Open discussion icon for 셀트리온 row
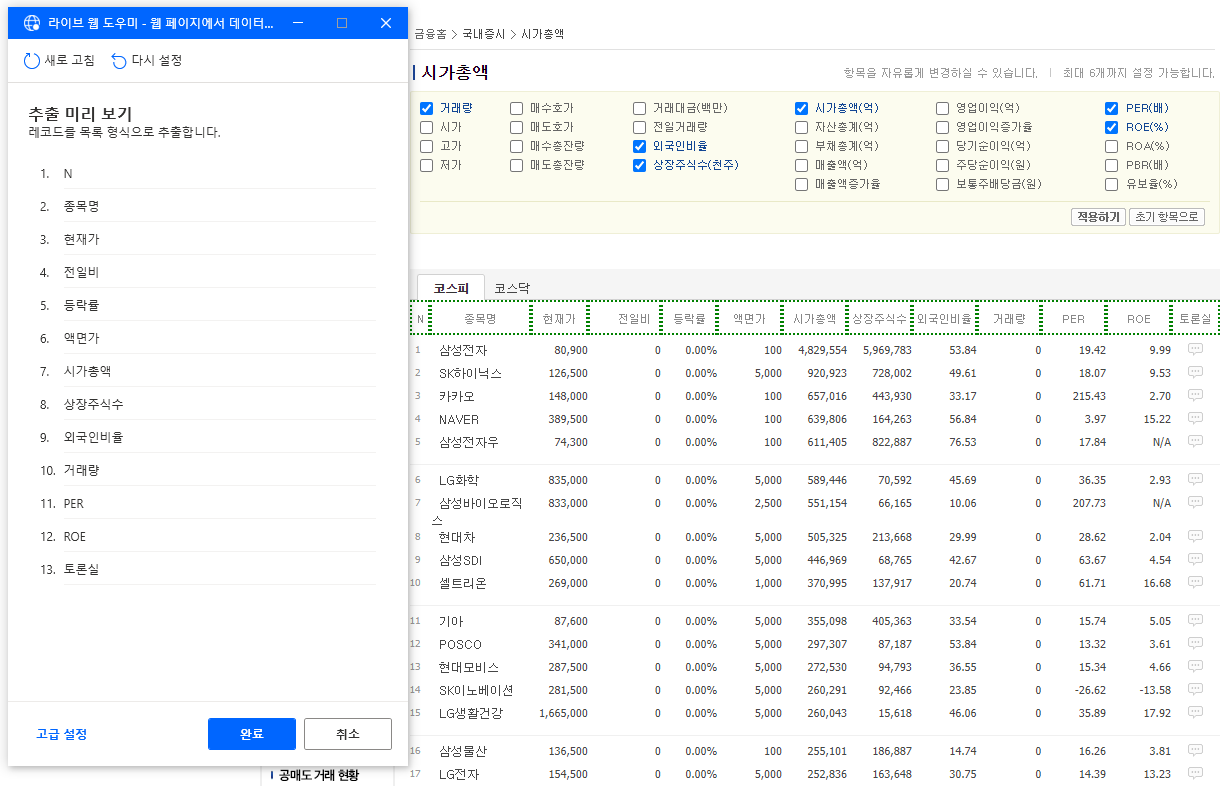Image resolution: width=1230 pixels, height=786 pixels. (1195, 583)
